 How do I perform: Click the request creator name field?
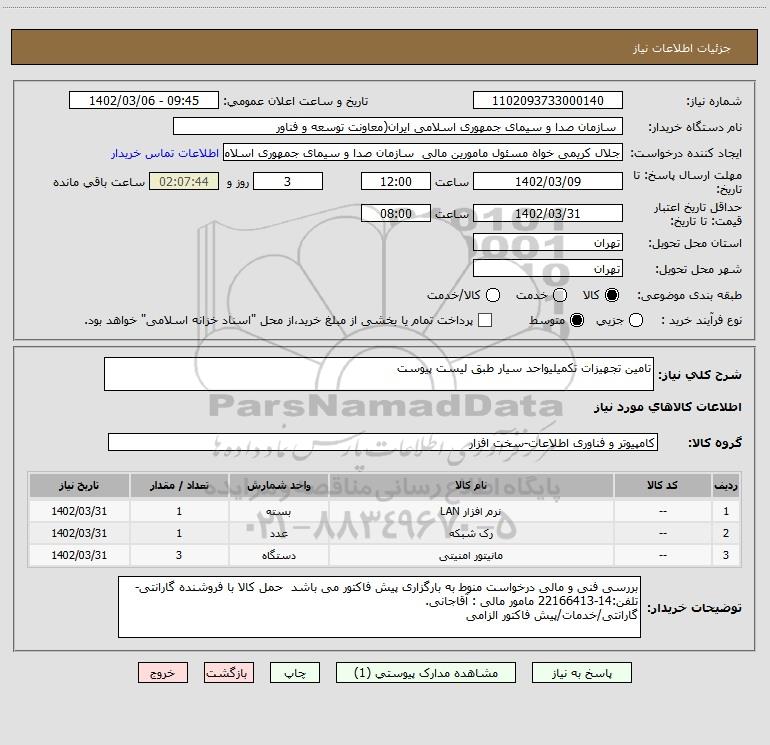(423, 153)
